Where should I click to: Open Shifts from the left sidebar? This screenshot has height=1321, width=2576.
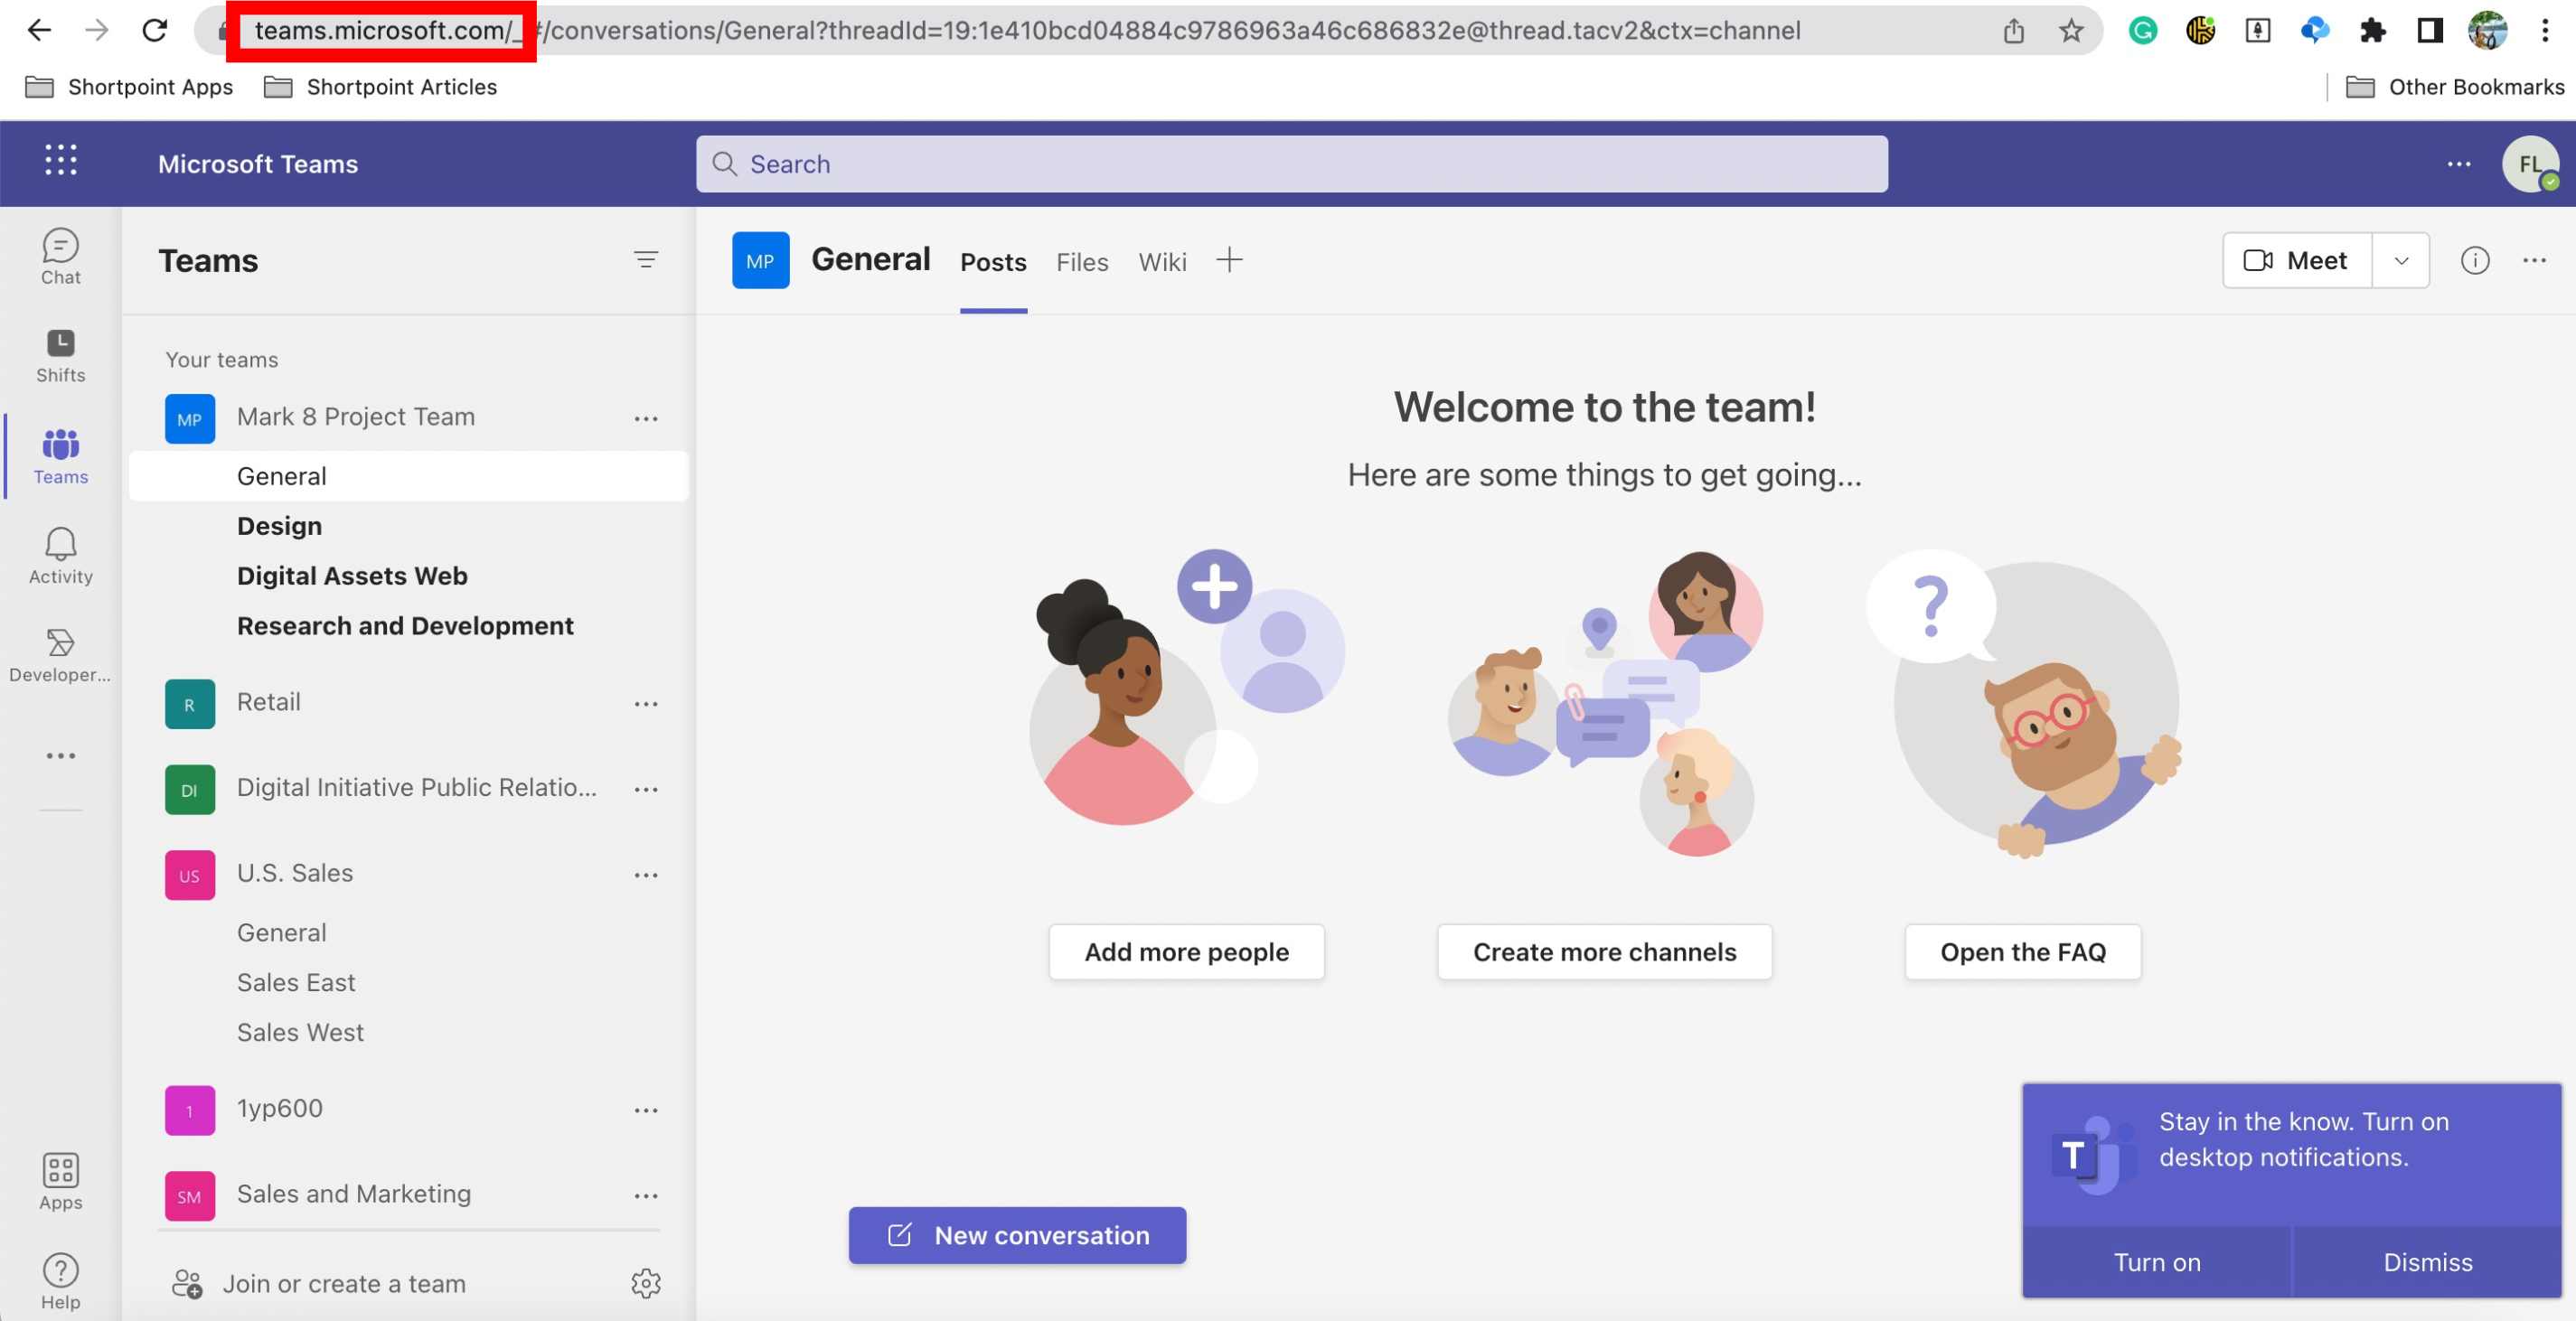click(x=60, y=356)
